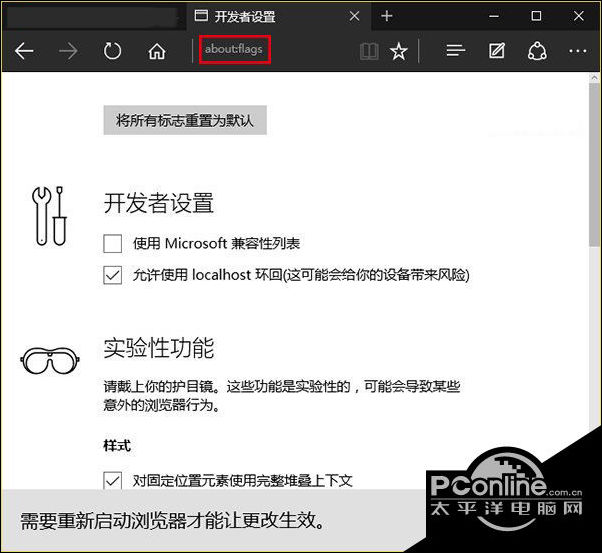Click the 开发者设置 heading
Viewport: 602px width, 553px height.
159,203
